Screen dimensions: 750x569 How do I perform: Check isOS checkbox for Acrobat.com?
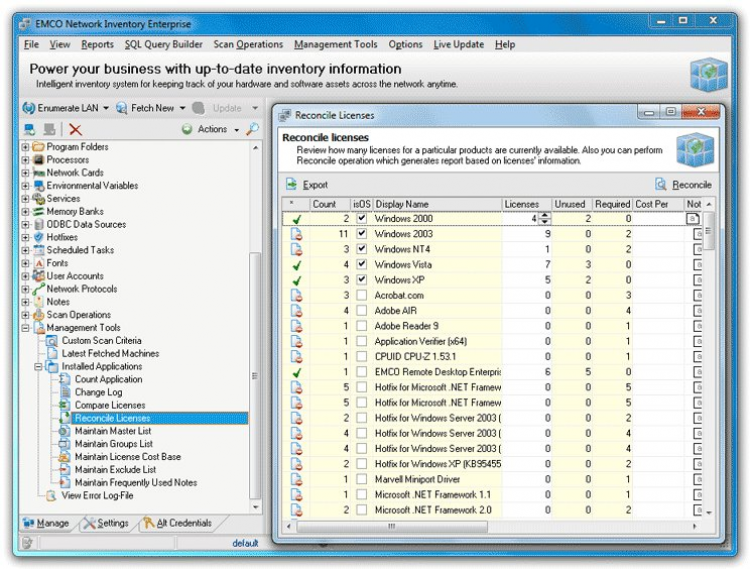(361, 295)
